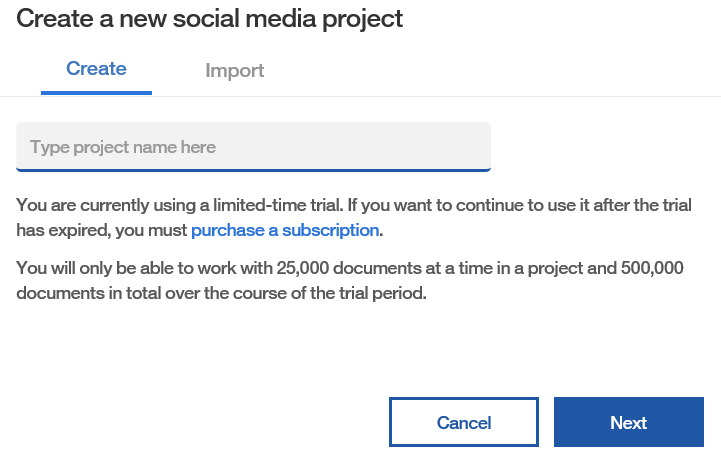Follow the "purchase a subscription" link
721x459 pixels.
[x=285, y=230]
